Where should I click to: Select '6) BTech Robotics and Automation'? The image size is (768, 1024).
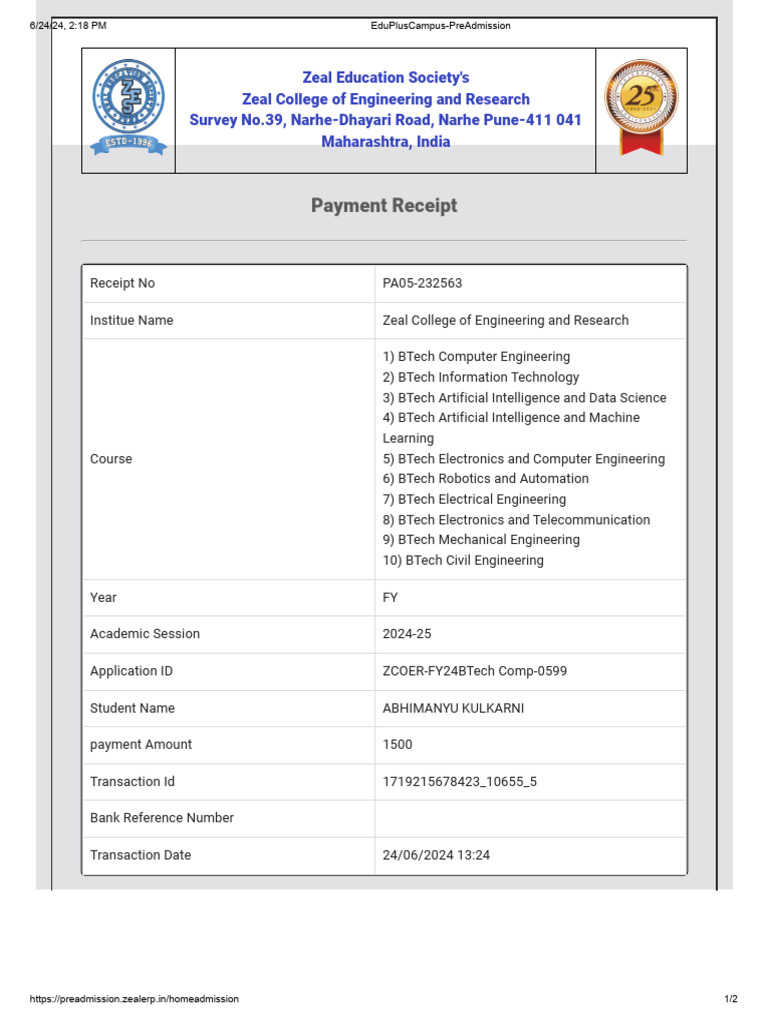[x=486, y=479]
